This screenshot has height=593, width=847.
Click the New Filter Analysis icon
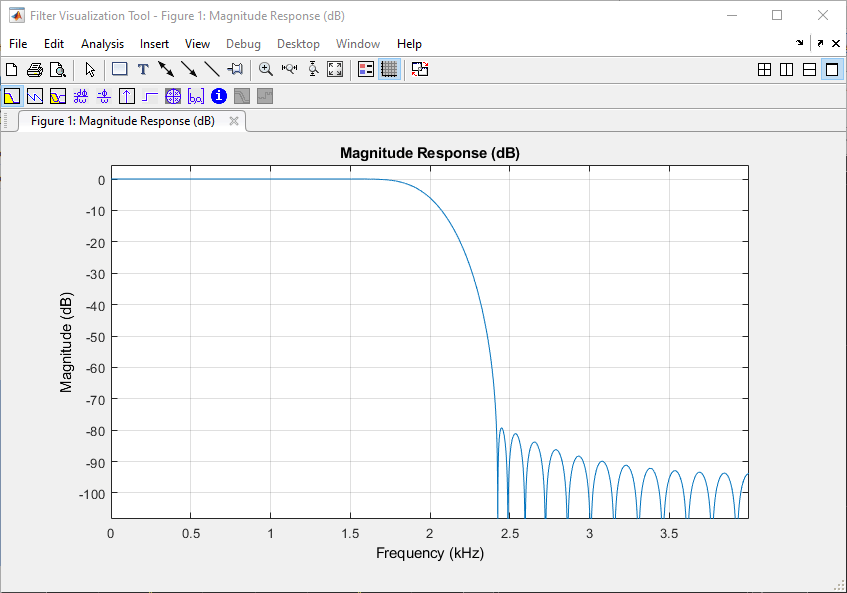(11, 70)
